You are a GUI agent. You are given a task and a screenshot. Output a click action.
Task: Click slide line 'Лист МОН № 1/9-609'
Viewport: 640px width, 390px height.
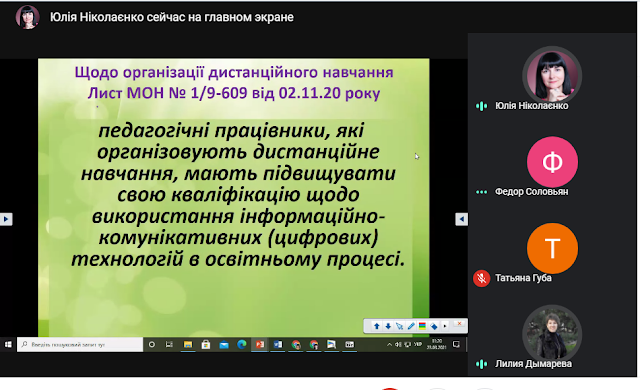click(167, 93)
